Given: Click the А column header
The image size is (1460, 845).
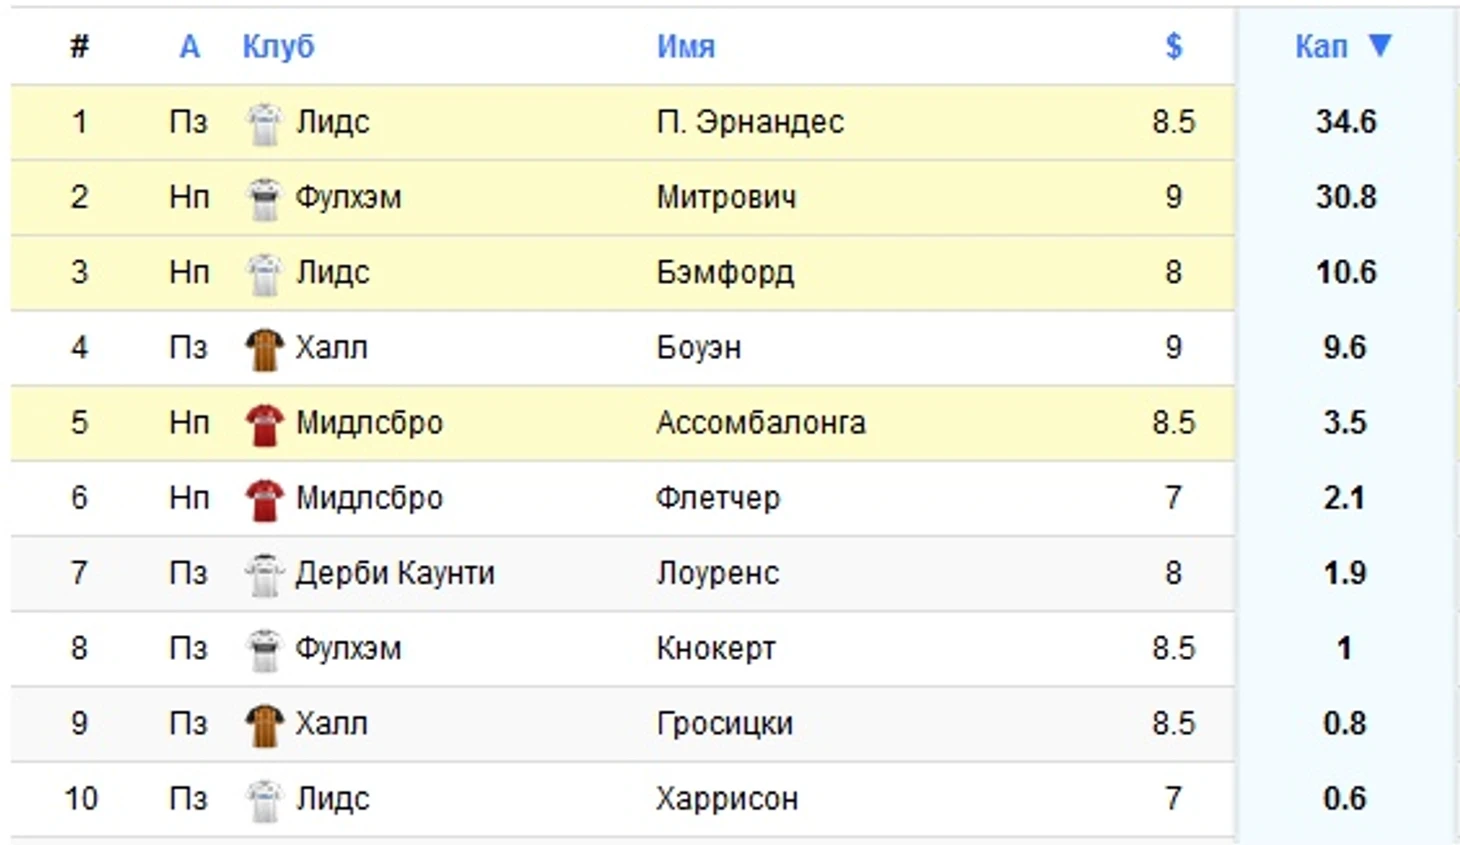Looking at the screenshot, I should (x=190, y=45).
